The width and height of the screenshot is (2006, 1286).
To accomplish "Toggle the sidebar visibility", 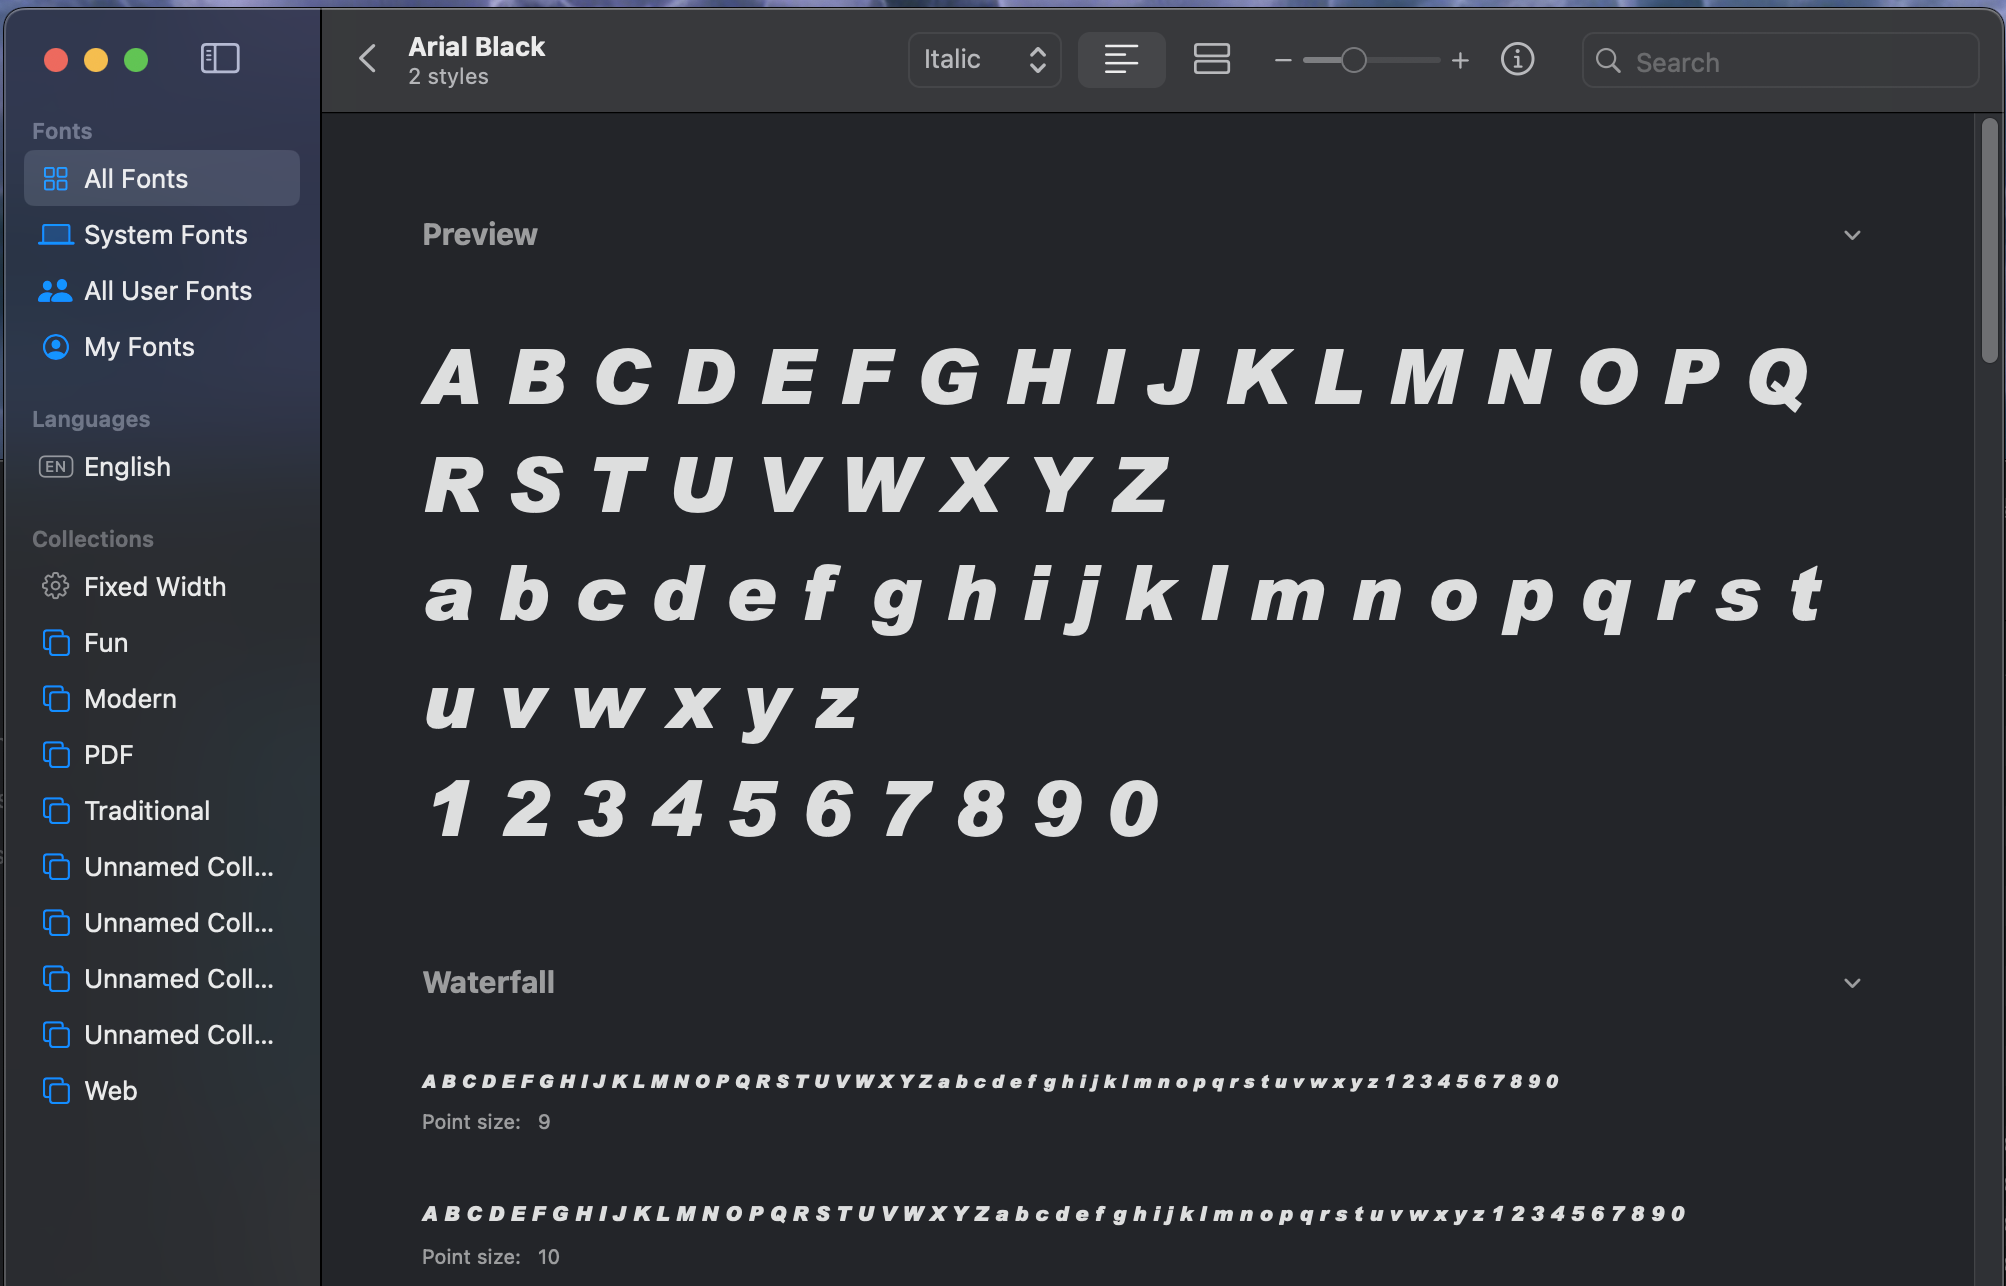I will 220,58.
